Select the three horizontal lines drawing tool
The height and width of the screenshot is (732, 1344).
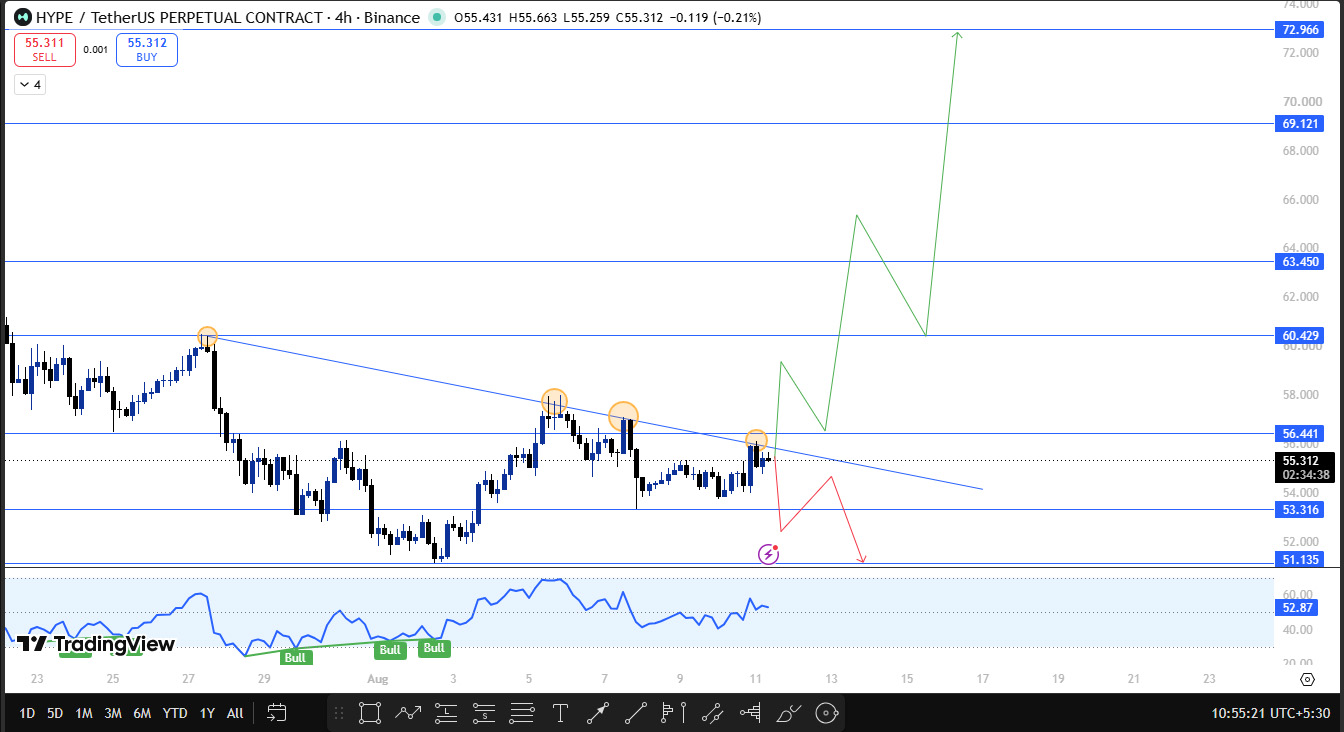[521, 713]
